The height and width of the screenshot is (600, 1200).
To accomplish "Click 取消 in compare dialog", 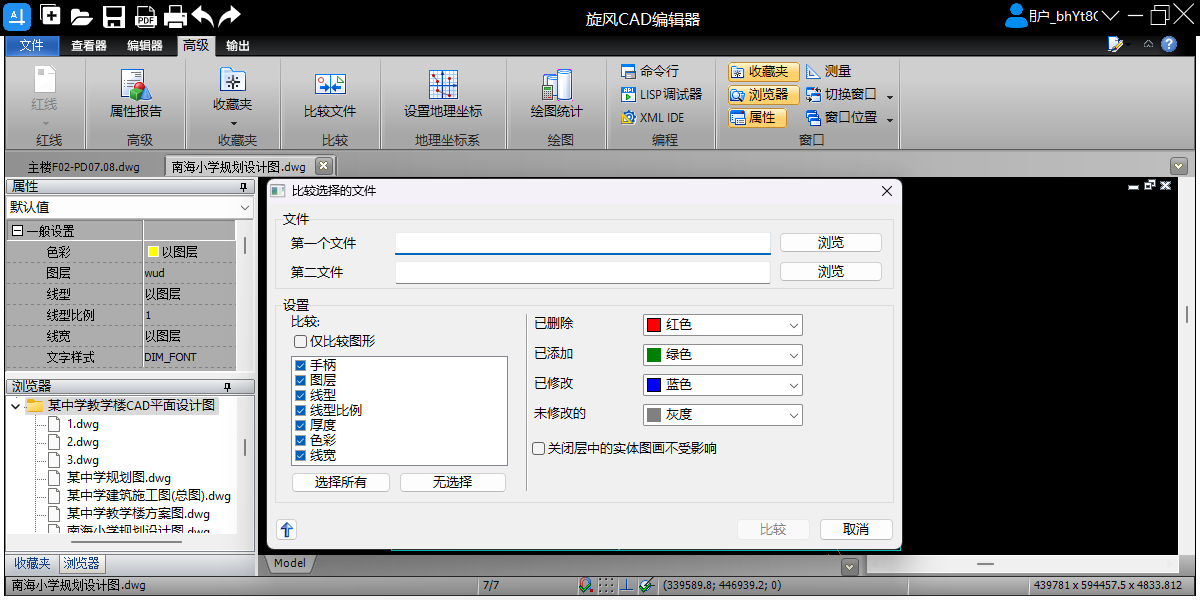I will point(856,530).
